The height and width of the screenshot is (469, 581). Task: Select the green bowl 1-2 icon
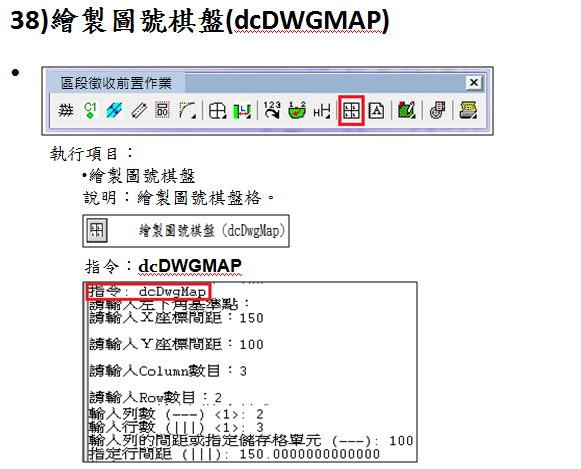[297, 110]
